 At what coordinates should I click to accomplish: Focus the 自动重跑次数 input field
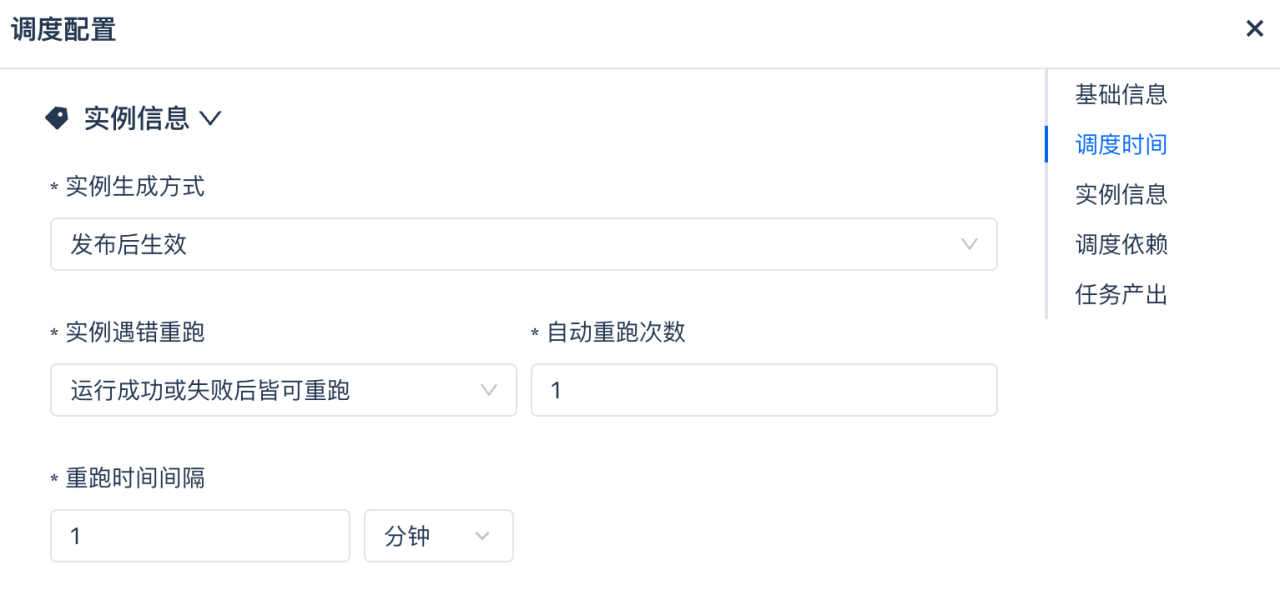[763, 390]
